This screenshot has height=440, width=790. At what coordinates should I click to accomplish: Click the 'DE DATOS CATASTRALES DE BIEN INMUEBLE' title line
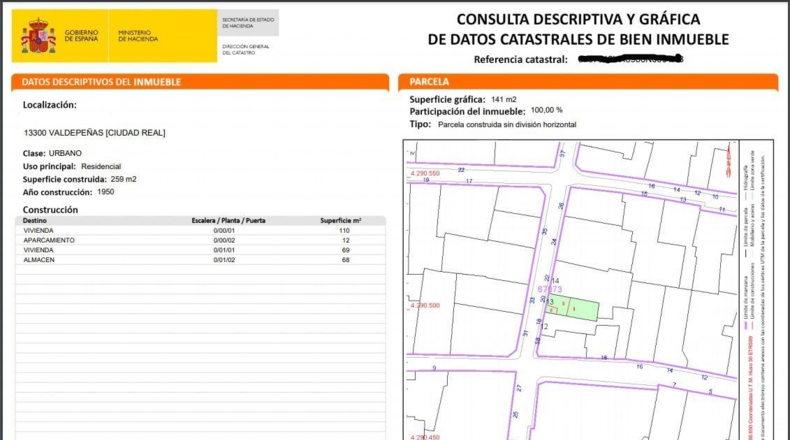click(578, 39)
